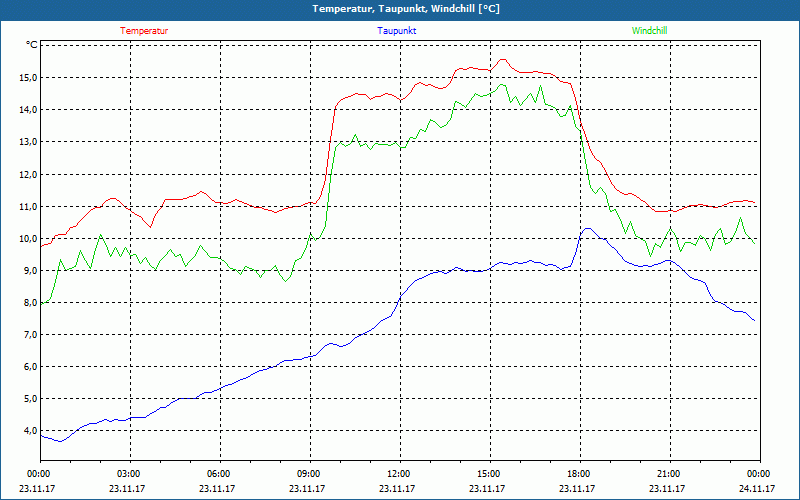
Task: Click the 24.11.17 date label
Action: [x=757, y=488]
